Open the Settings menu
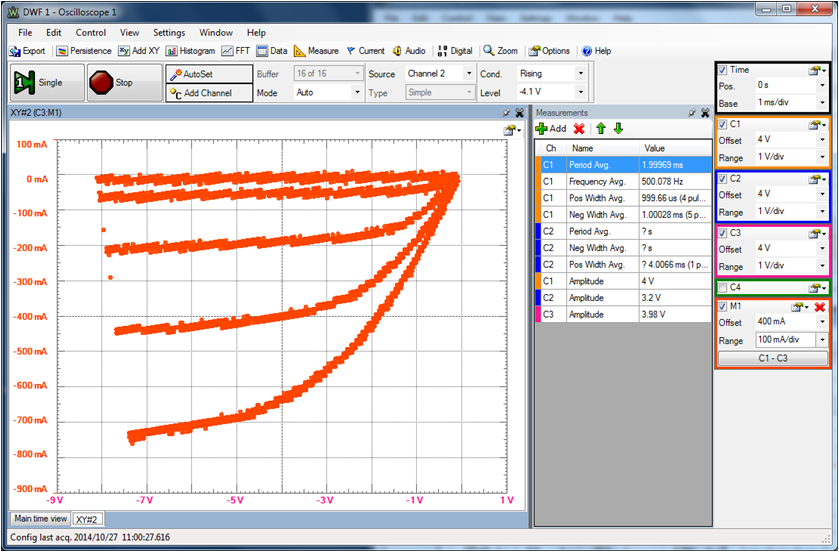 169,32
